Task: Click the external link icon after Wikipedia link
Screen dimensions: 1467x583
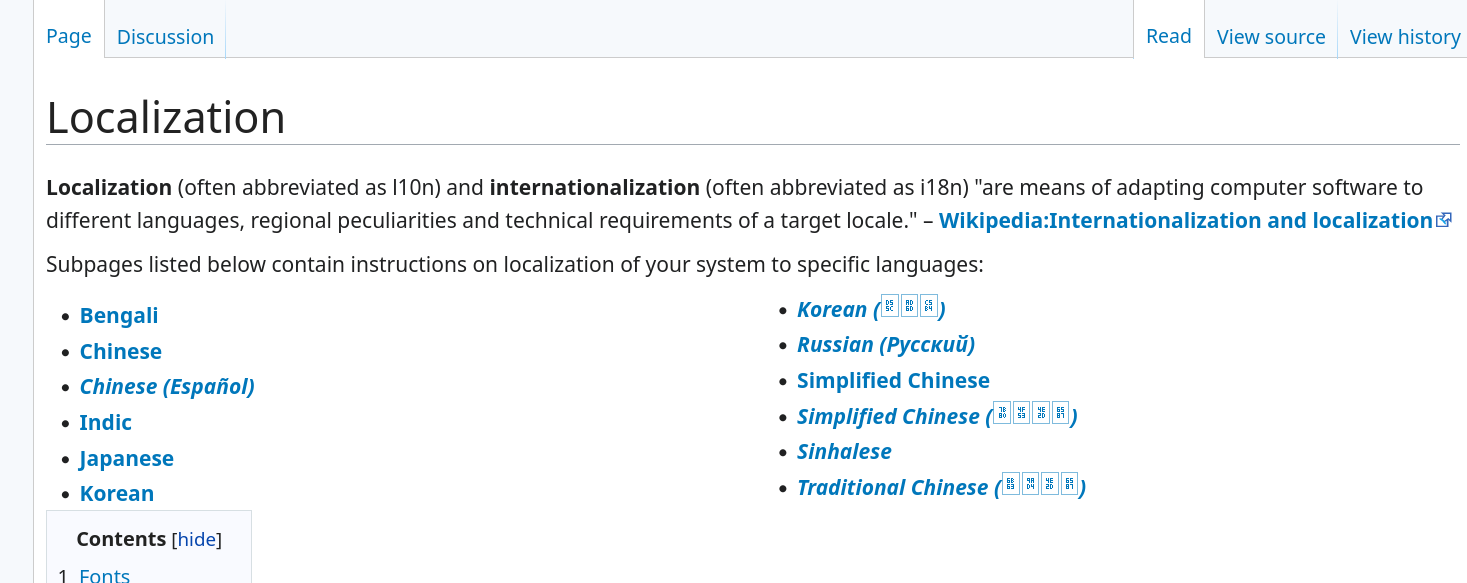Action: pos(1444,221)
